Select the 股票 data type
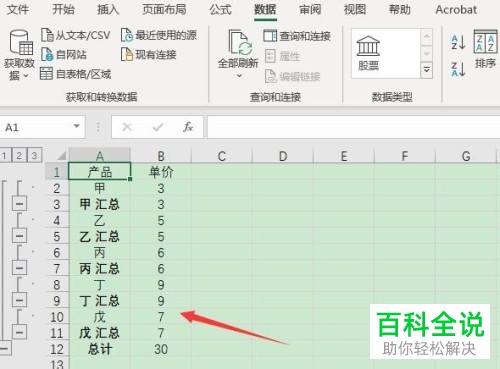 [x=368, y=53]
